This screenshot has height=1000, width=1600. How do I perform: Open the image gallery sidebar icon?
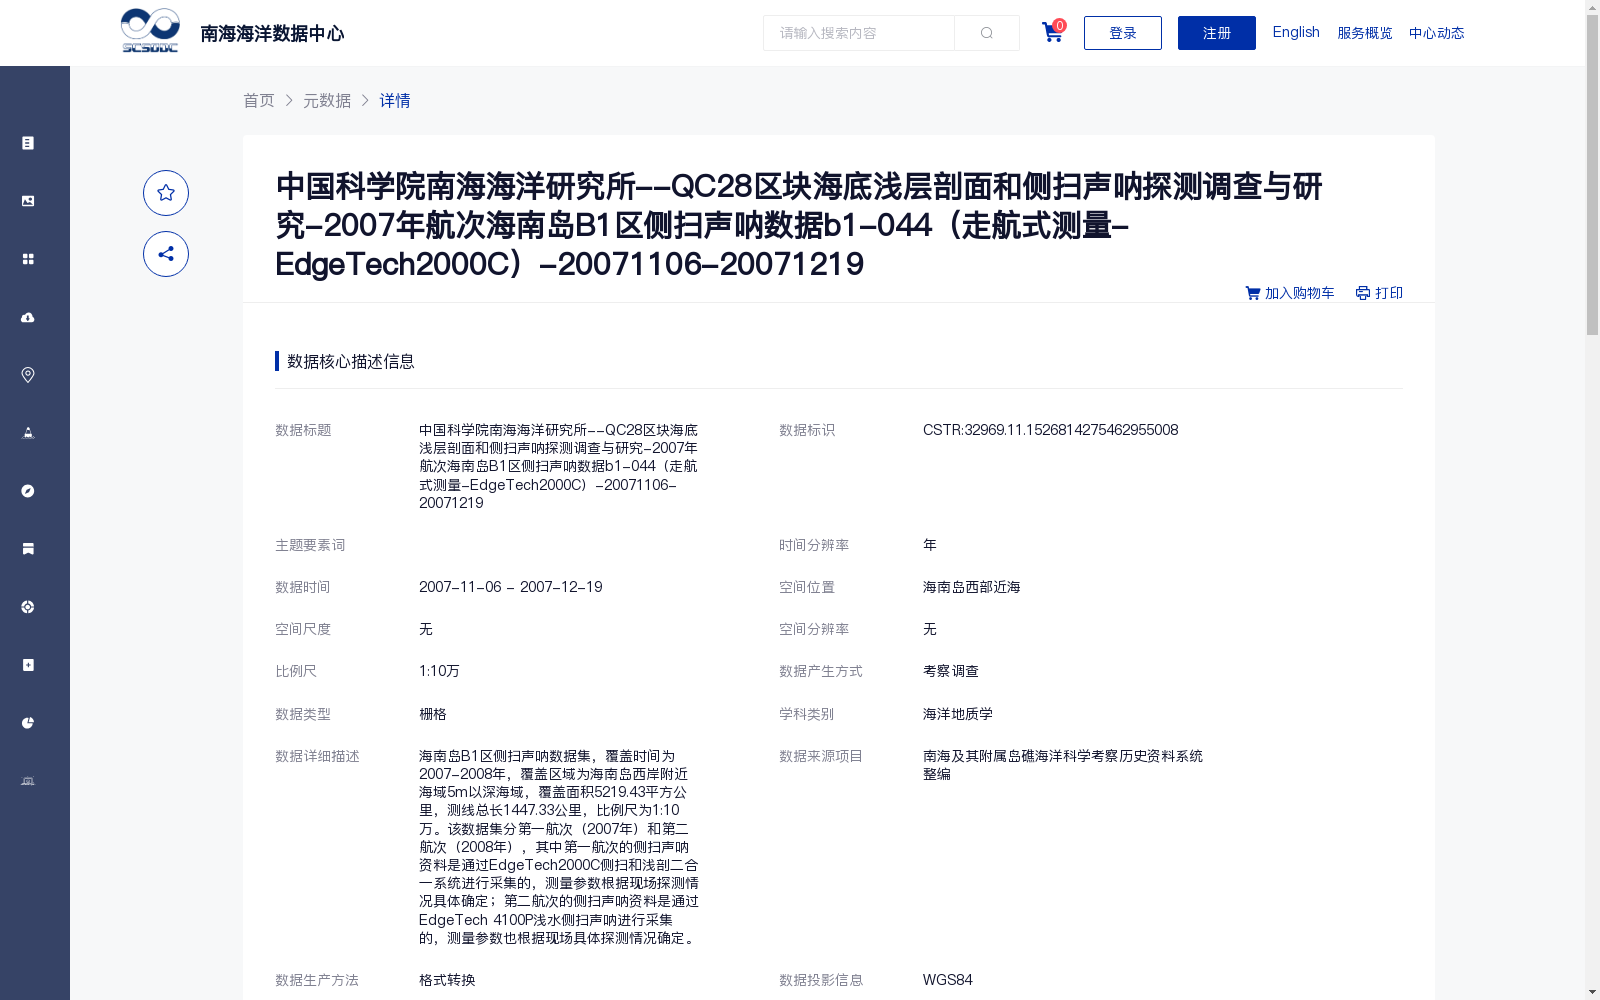coord(28,201)
